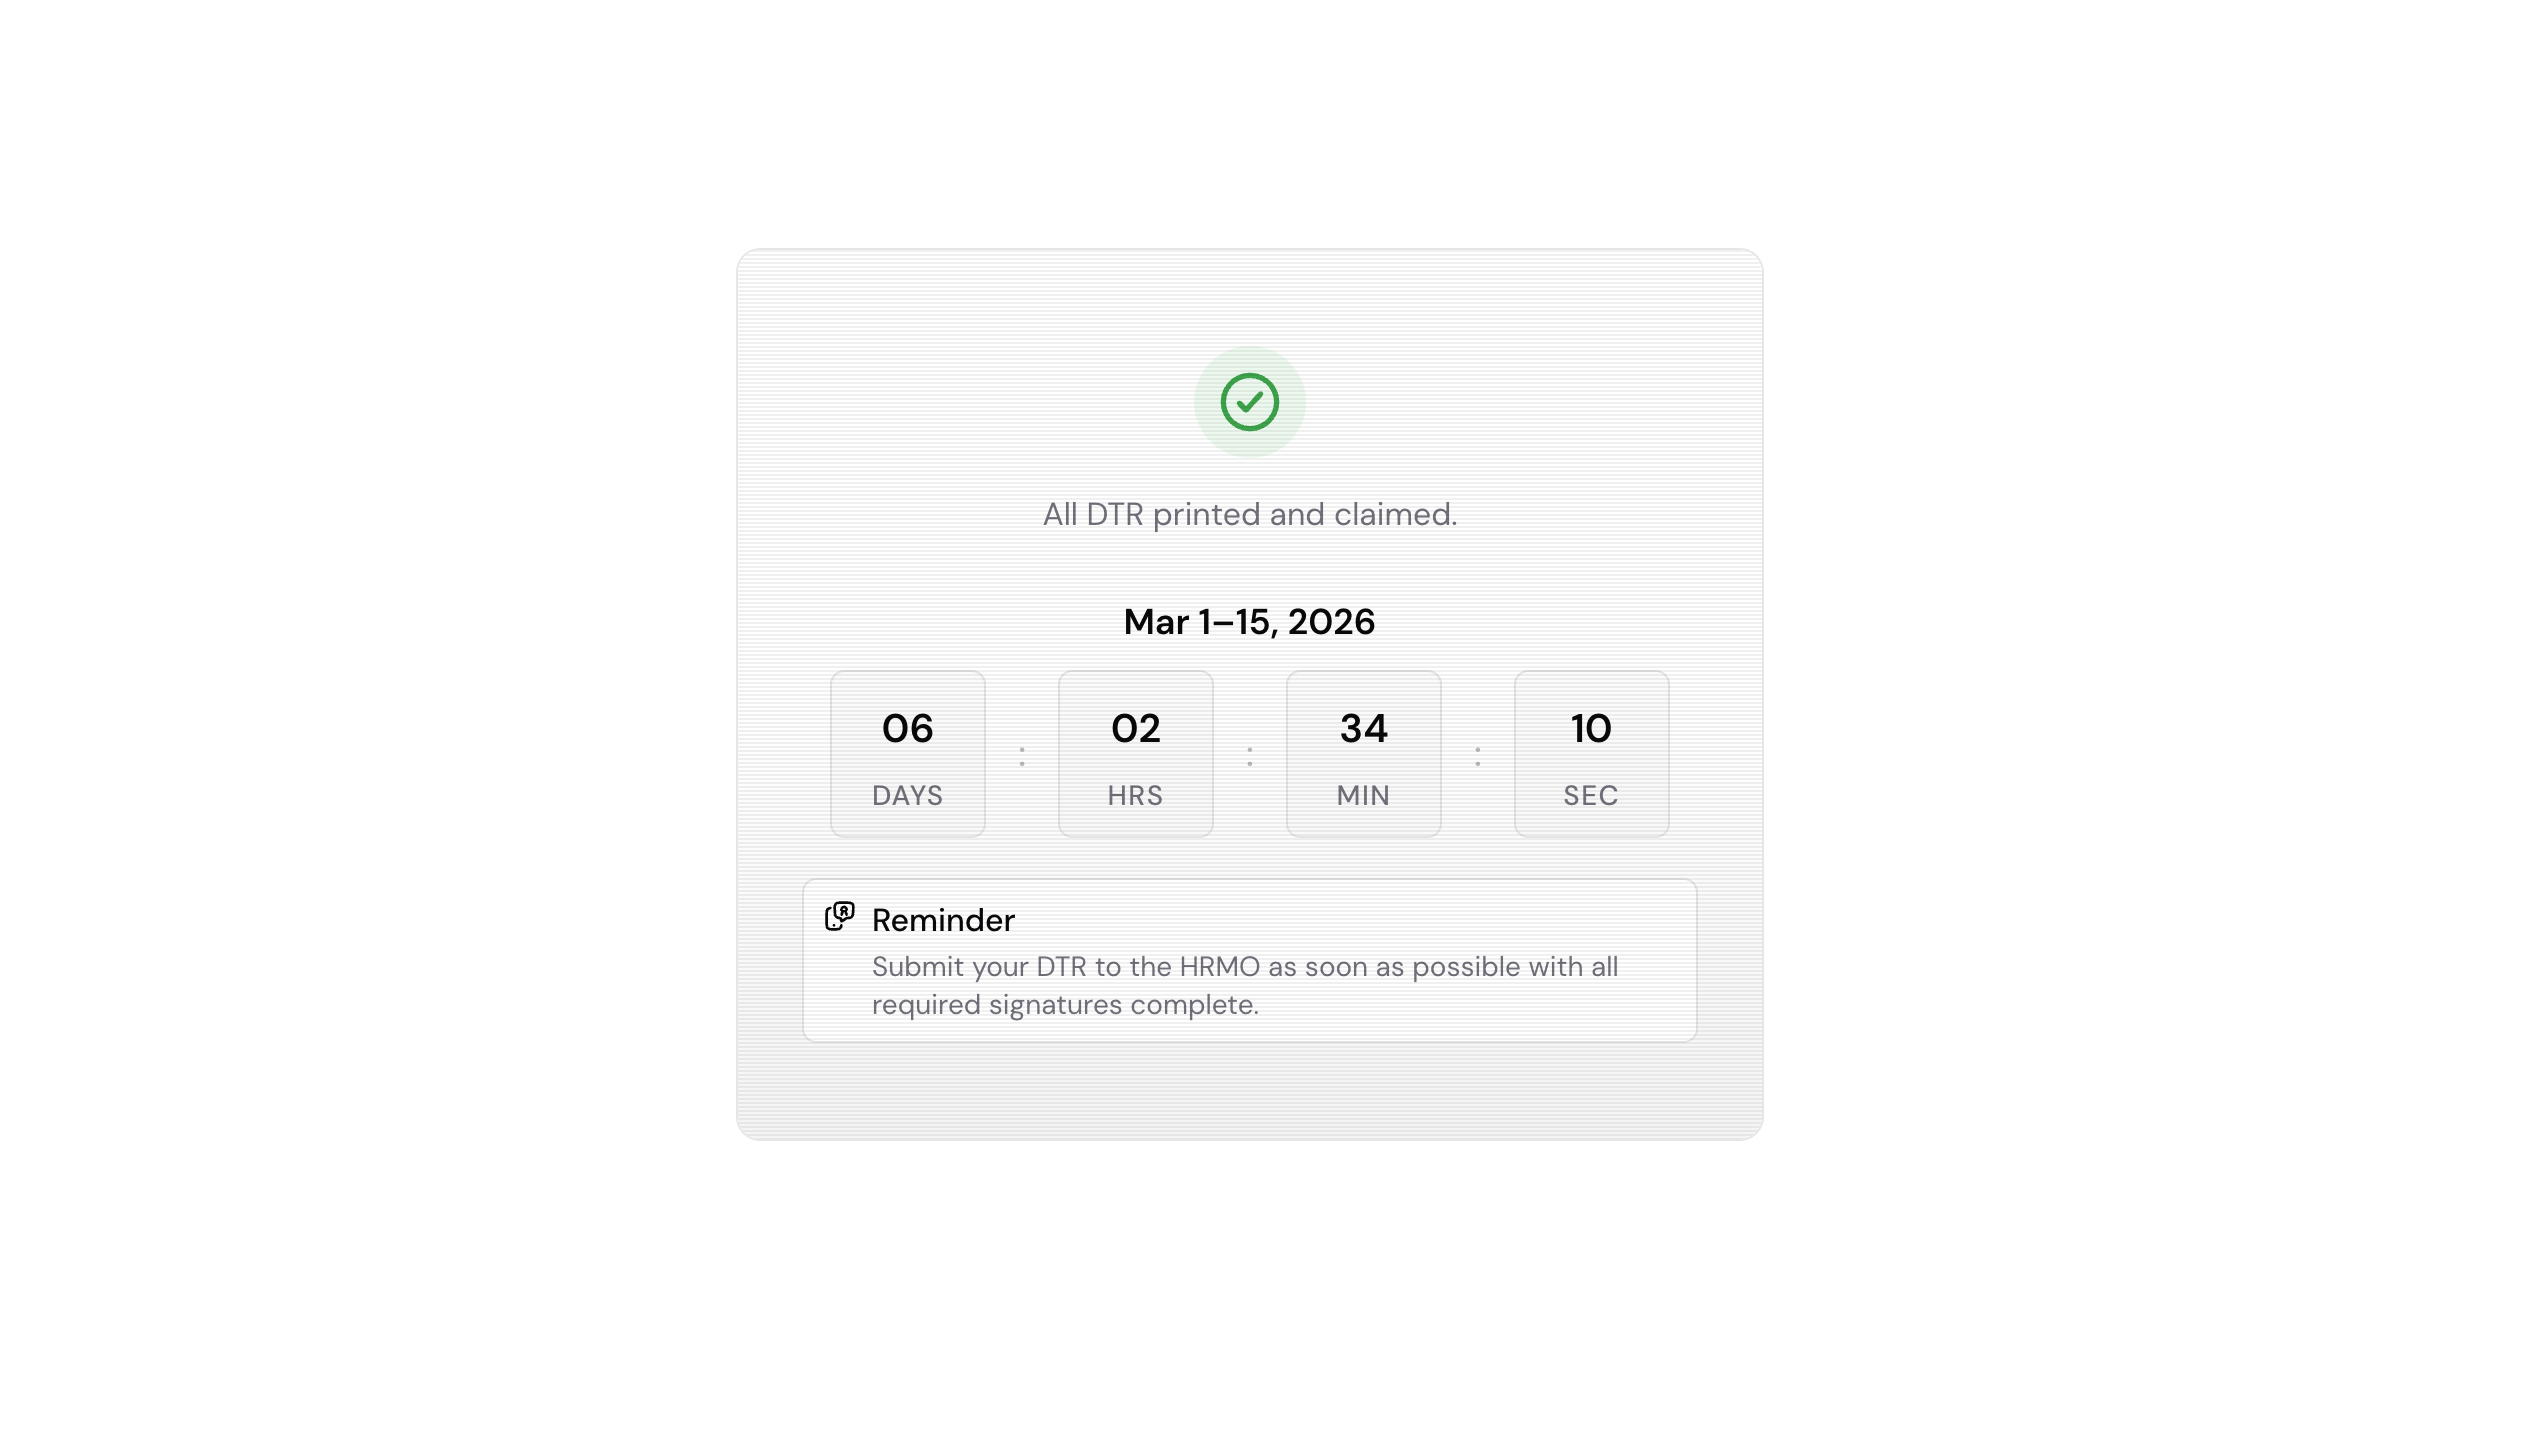The image size is (2542, 1430).
Task: Click the phone-with-alert icon beside Reminder
Action: point(838,918)
